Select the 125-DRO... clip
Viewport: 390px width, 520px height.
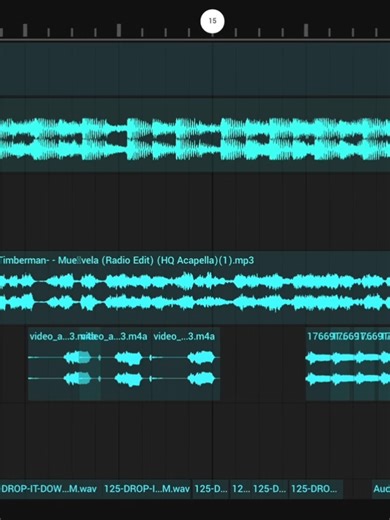point(315,489)
